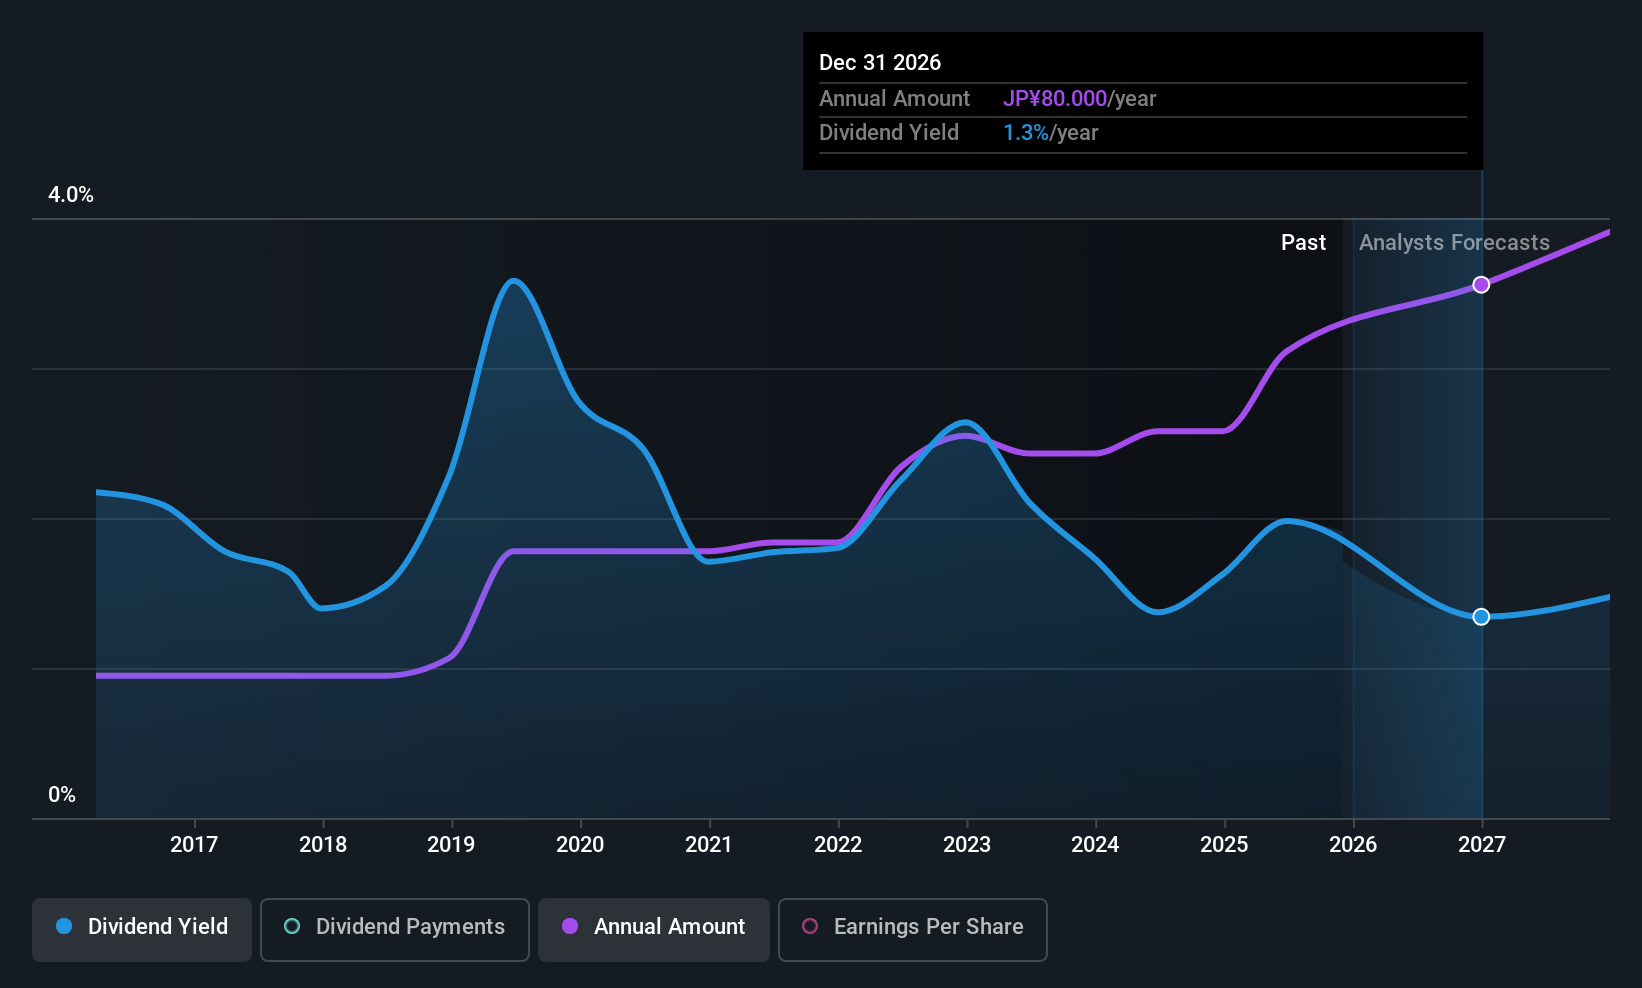
Task: Click the Dec 31 2026 tooltip header
Action: pyautogui.click(x=880, y=63)
